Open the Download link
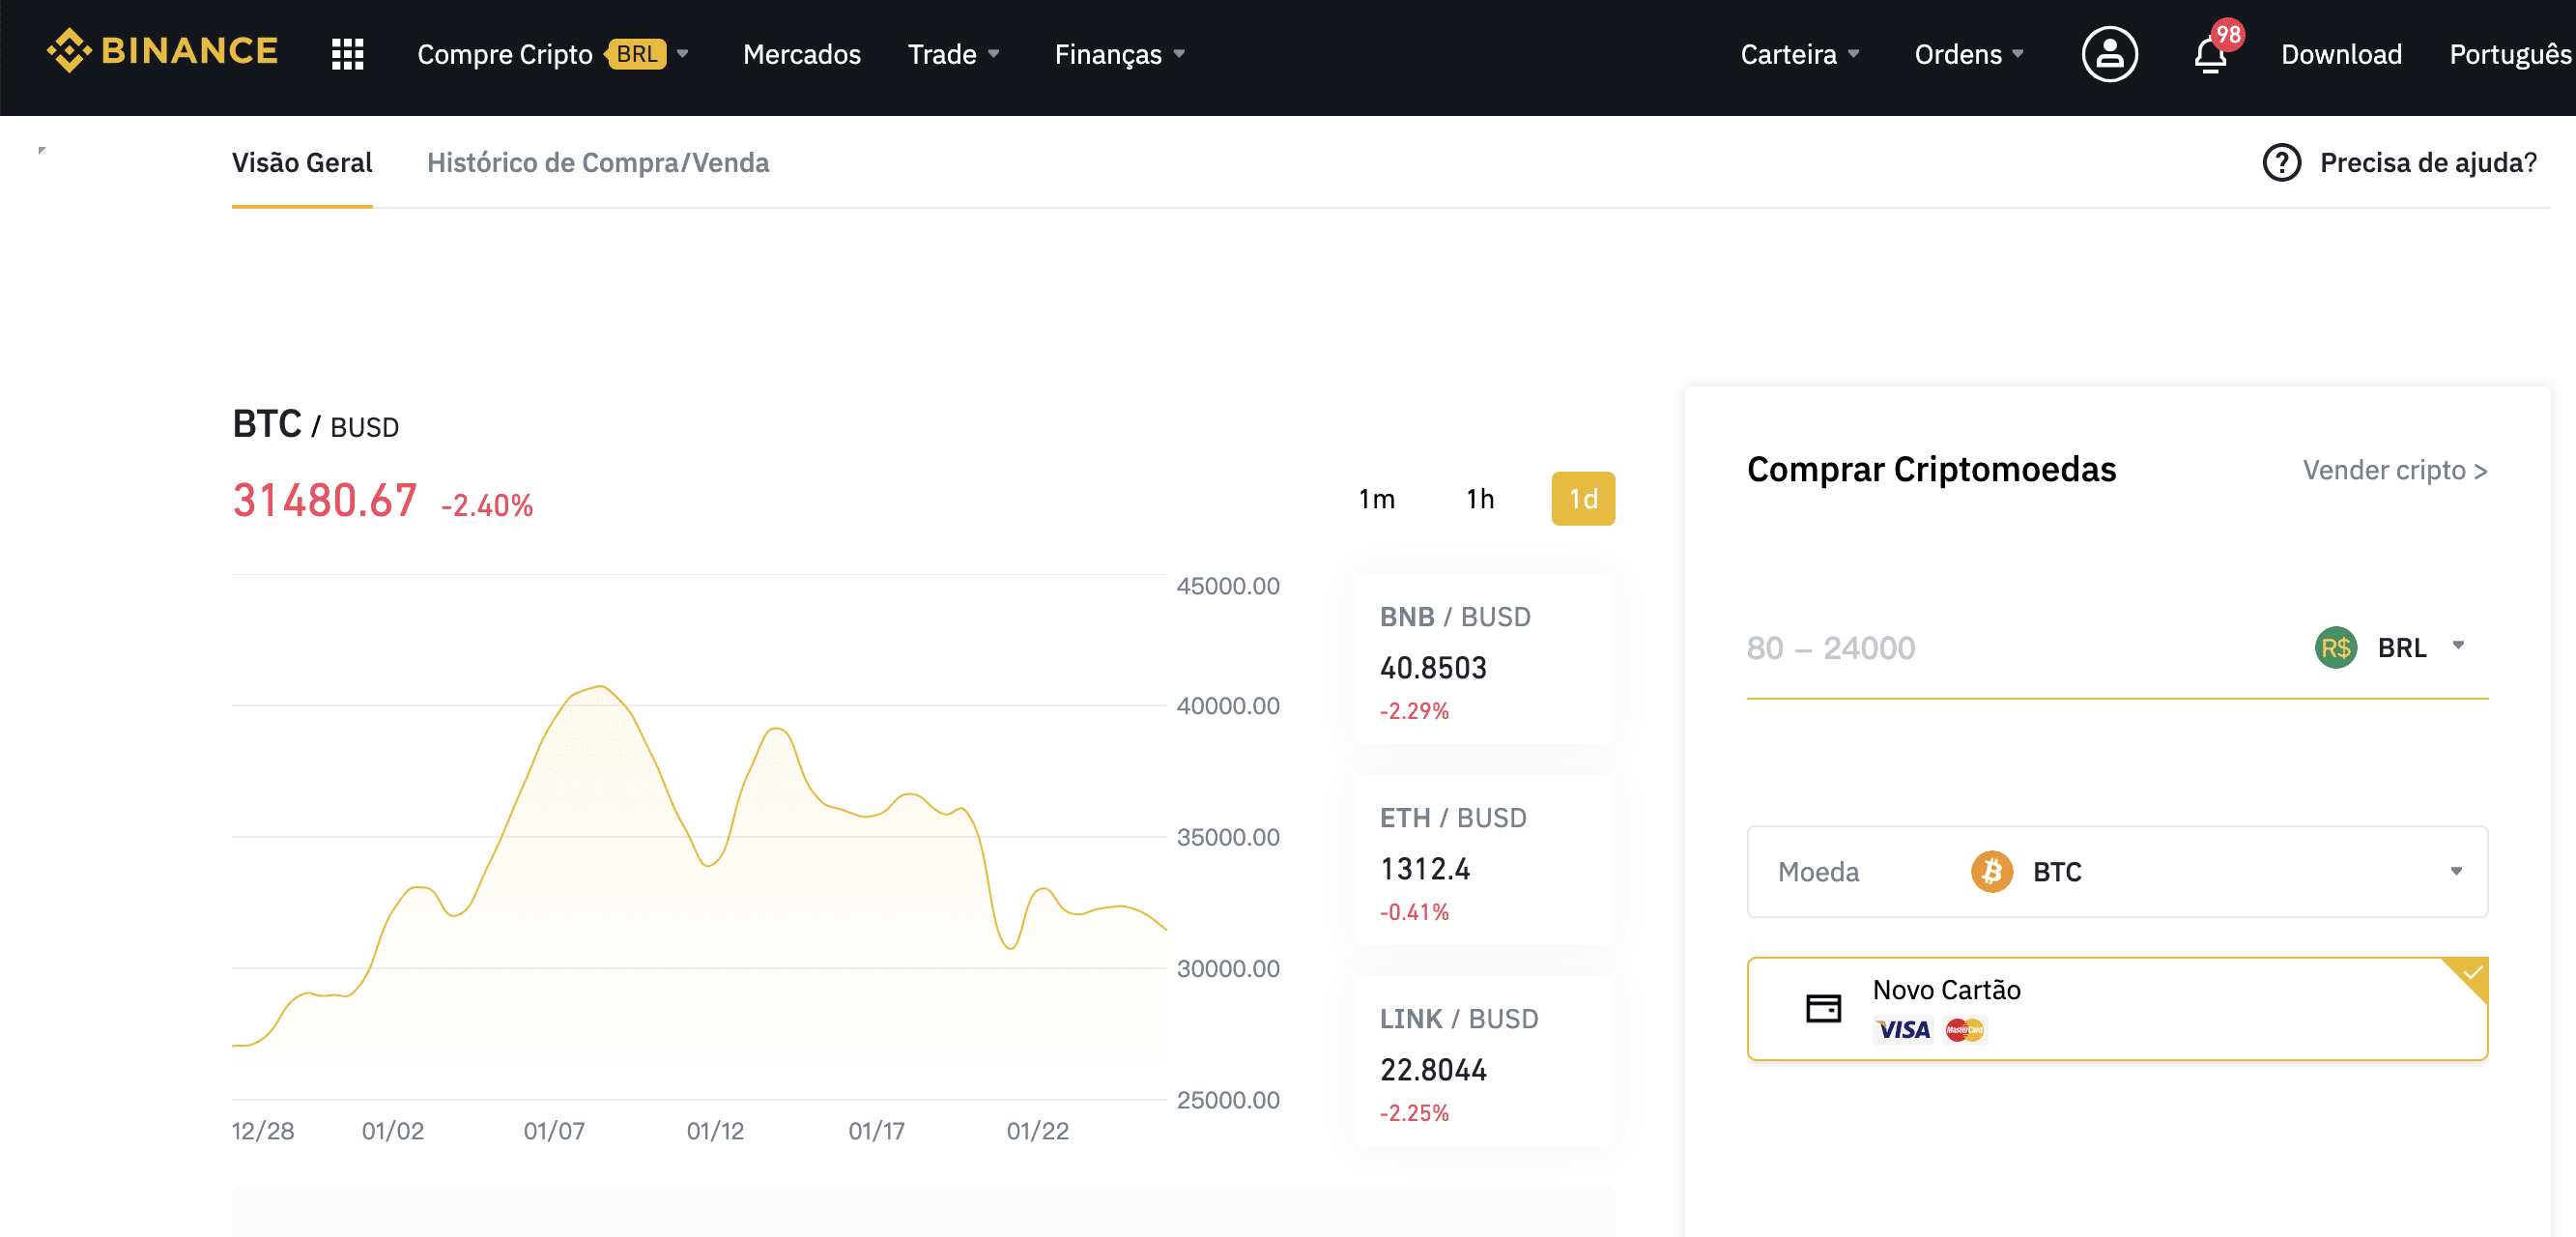The image size is (2576, 1237). (2341, 54)
